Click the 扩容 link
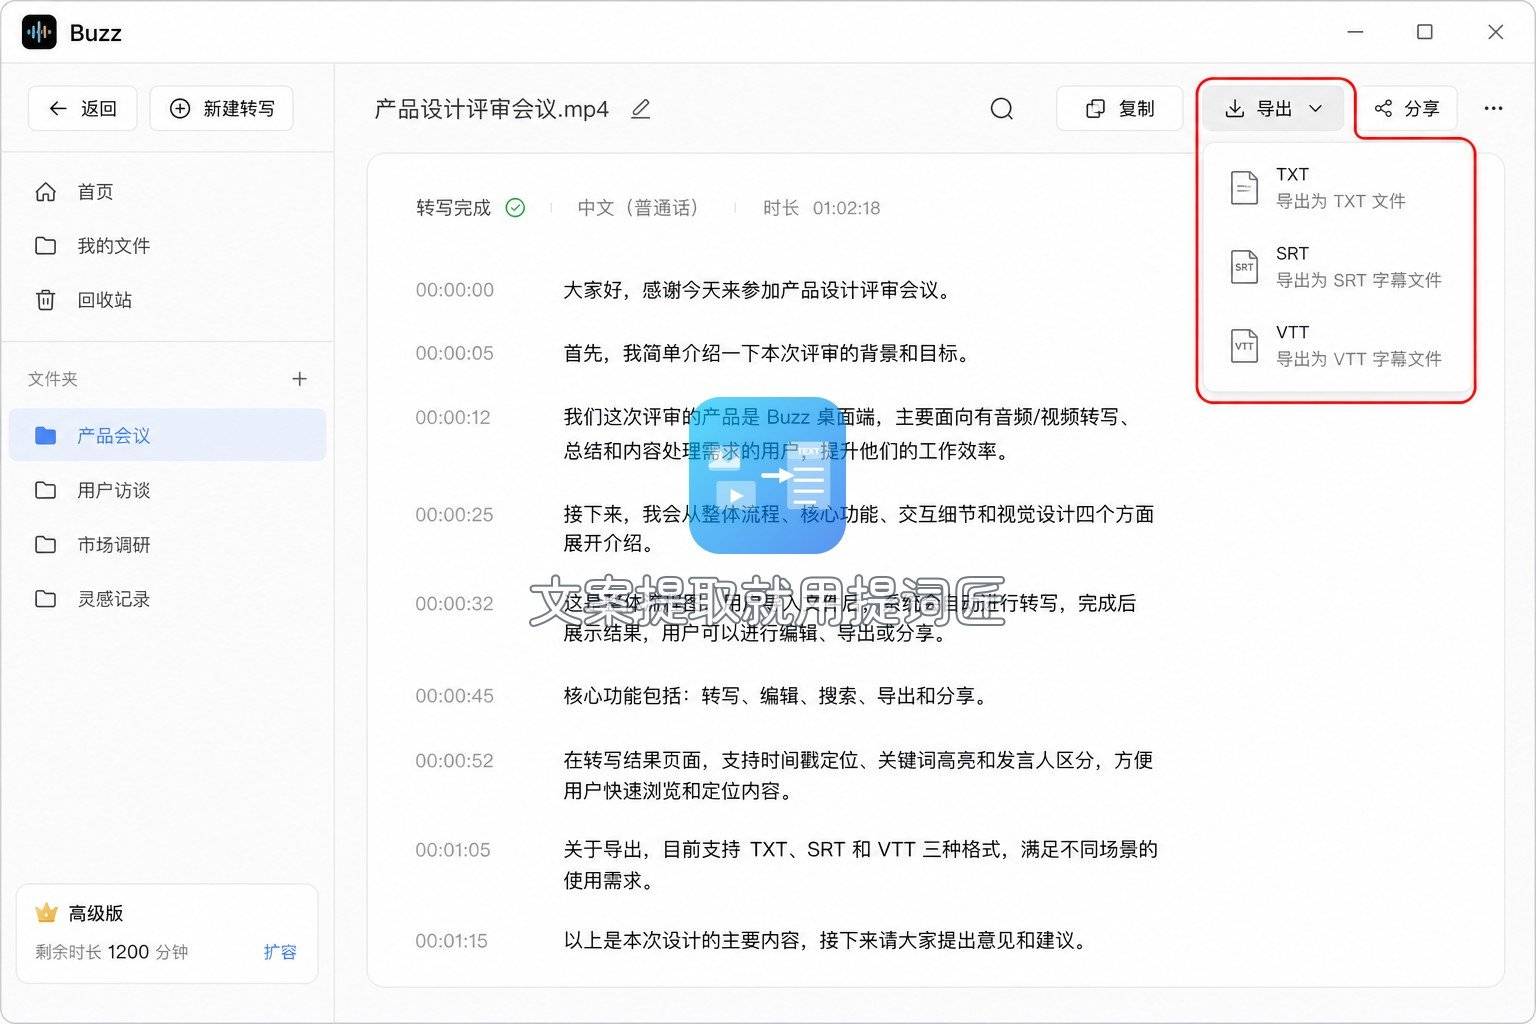This screenshot has width=1536, height=1024. [280, 952]
